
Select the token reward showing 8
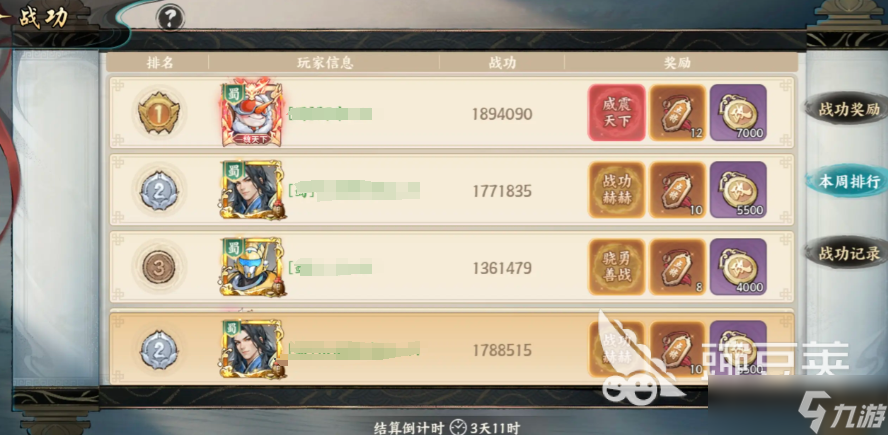click(677, 267)
